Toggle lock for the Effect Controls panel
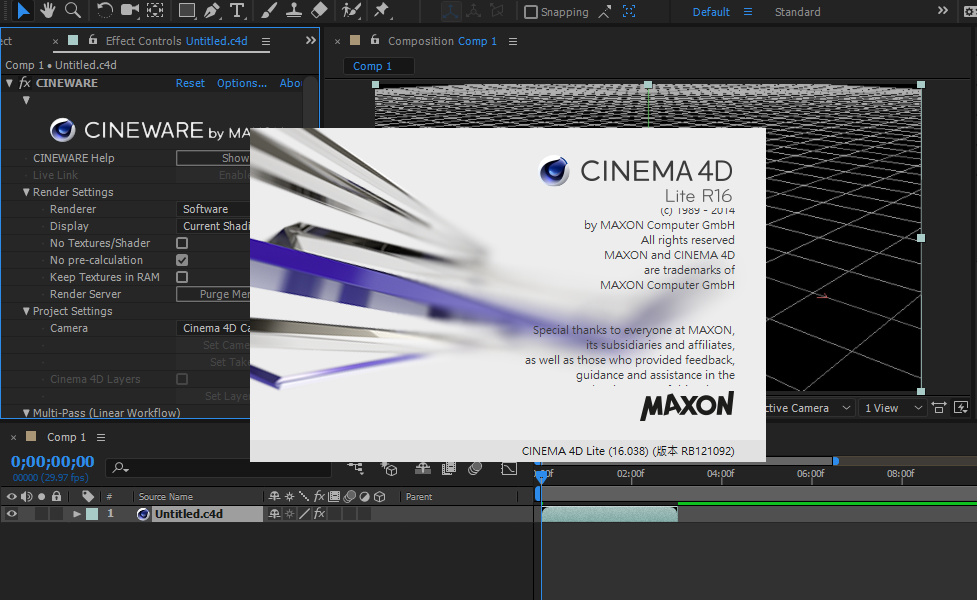The image size is (977, 600). [x=93, y=40]
